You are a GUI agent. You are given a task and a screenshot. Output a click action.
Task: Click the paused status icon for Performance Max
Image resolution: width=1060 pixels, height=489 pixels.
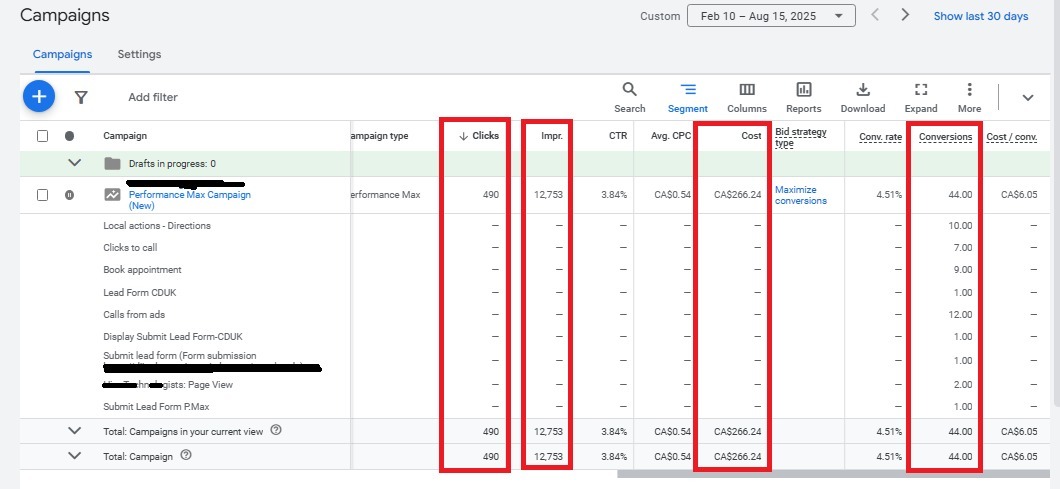(x=69, y=195)
